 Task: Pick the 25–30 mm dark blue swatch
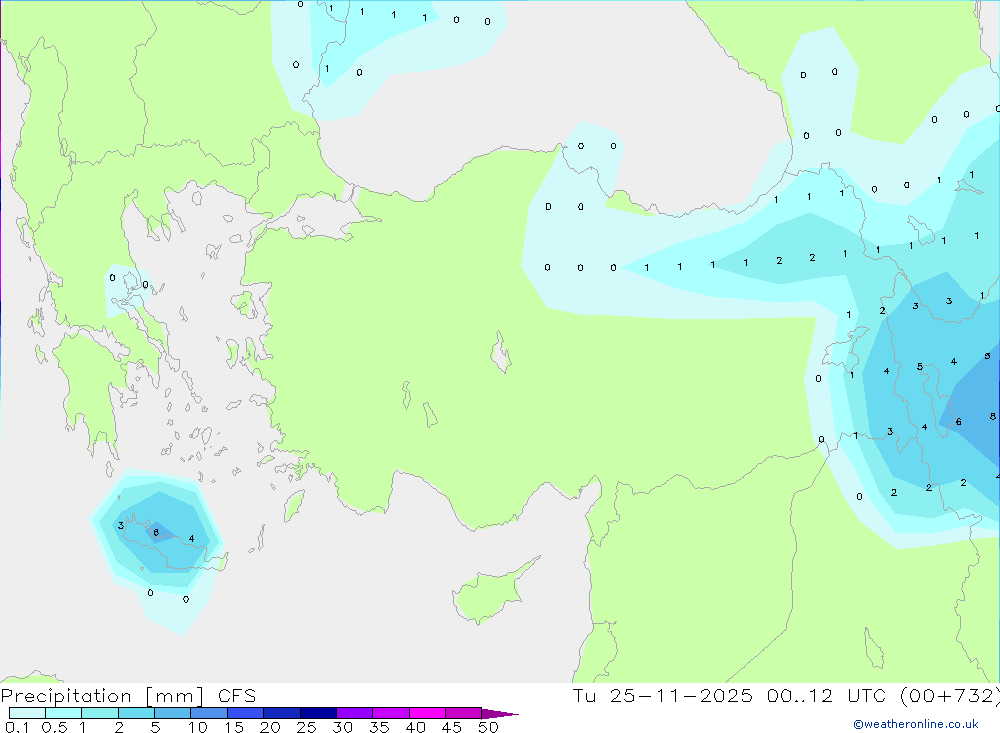coord(318,713)
